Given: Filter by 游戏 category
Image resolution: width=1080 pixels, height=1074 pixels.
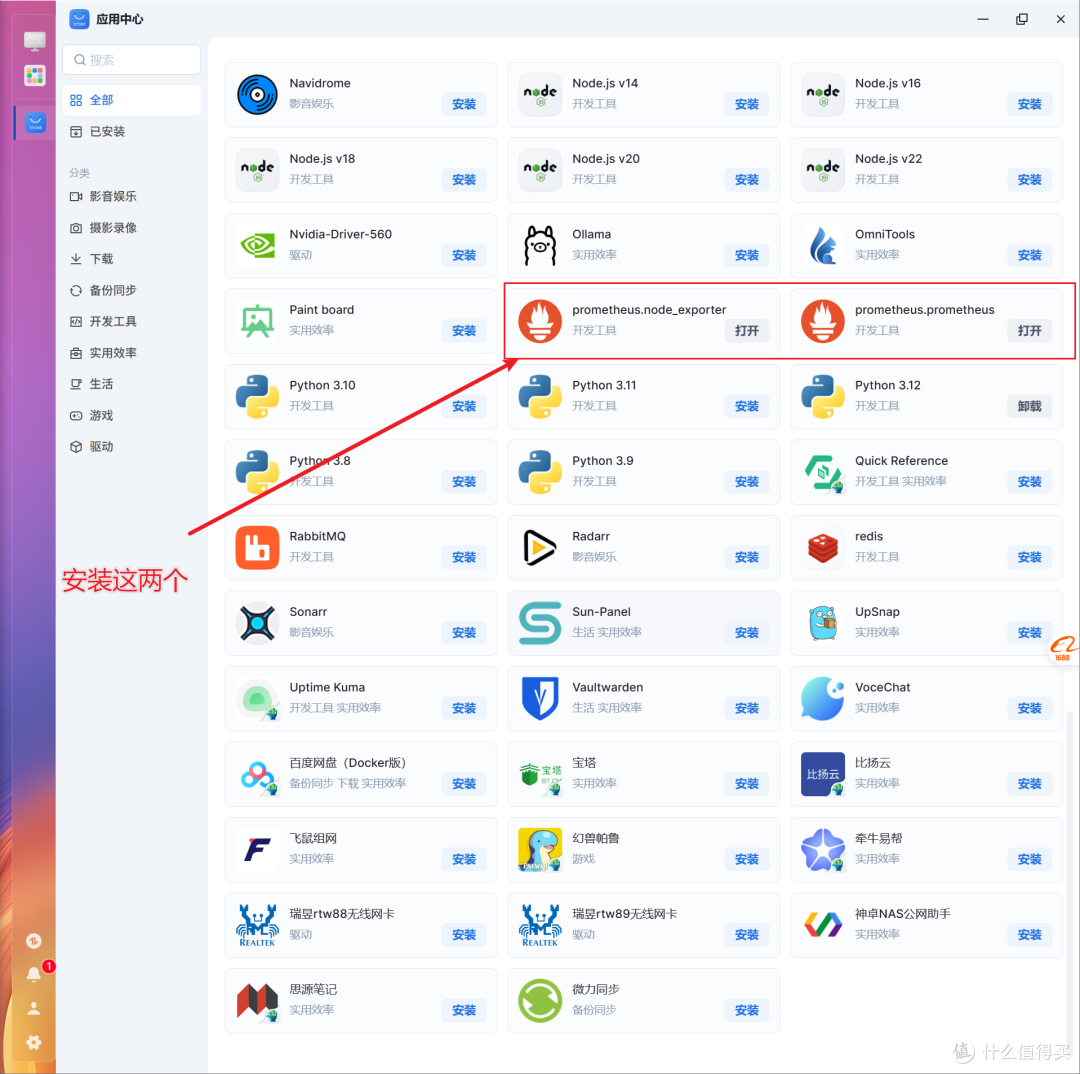Looking at the screenshot, I should click(x=132, y=415).
